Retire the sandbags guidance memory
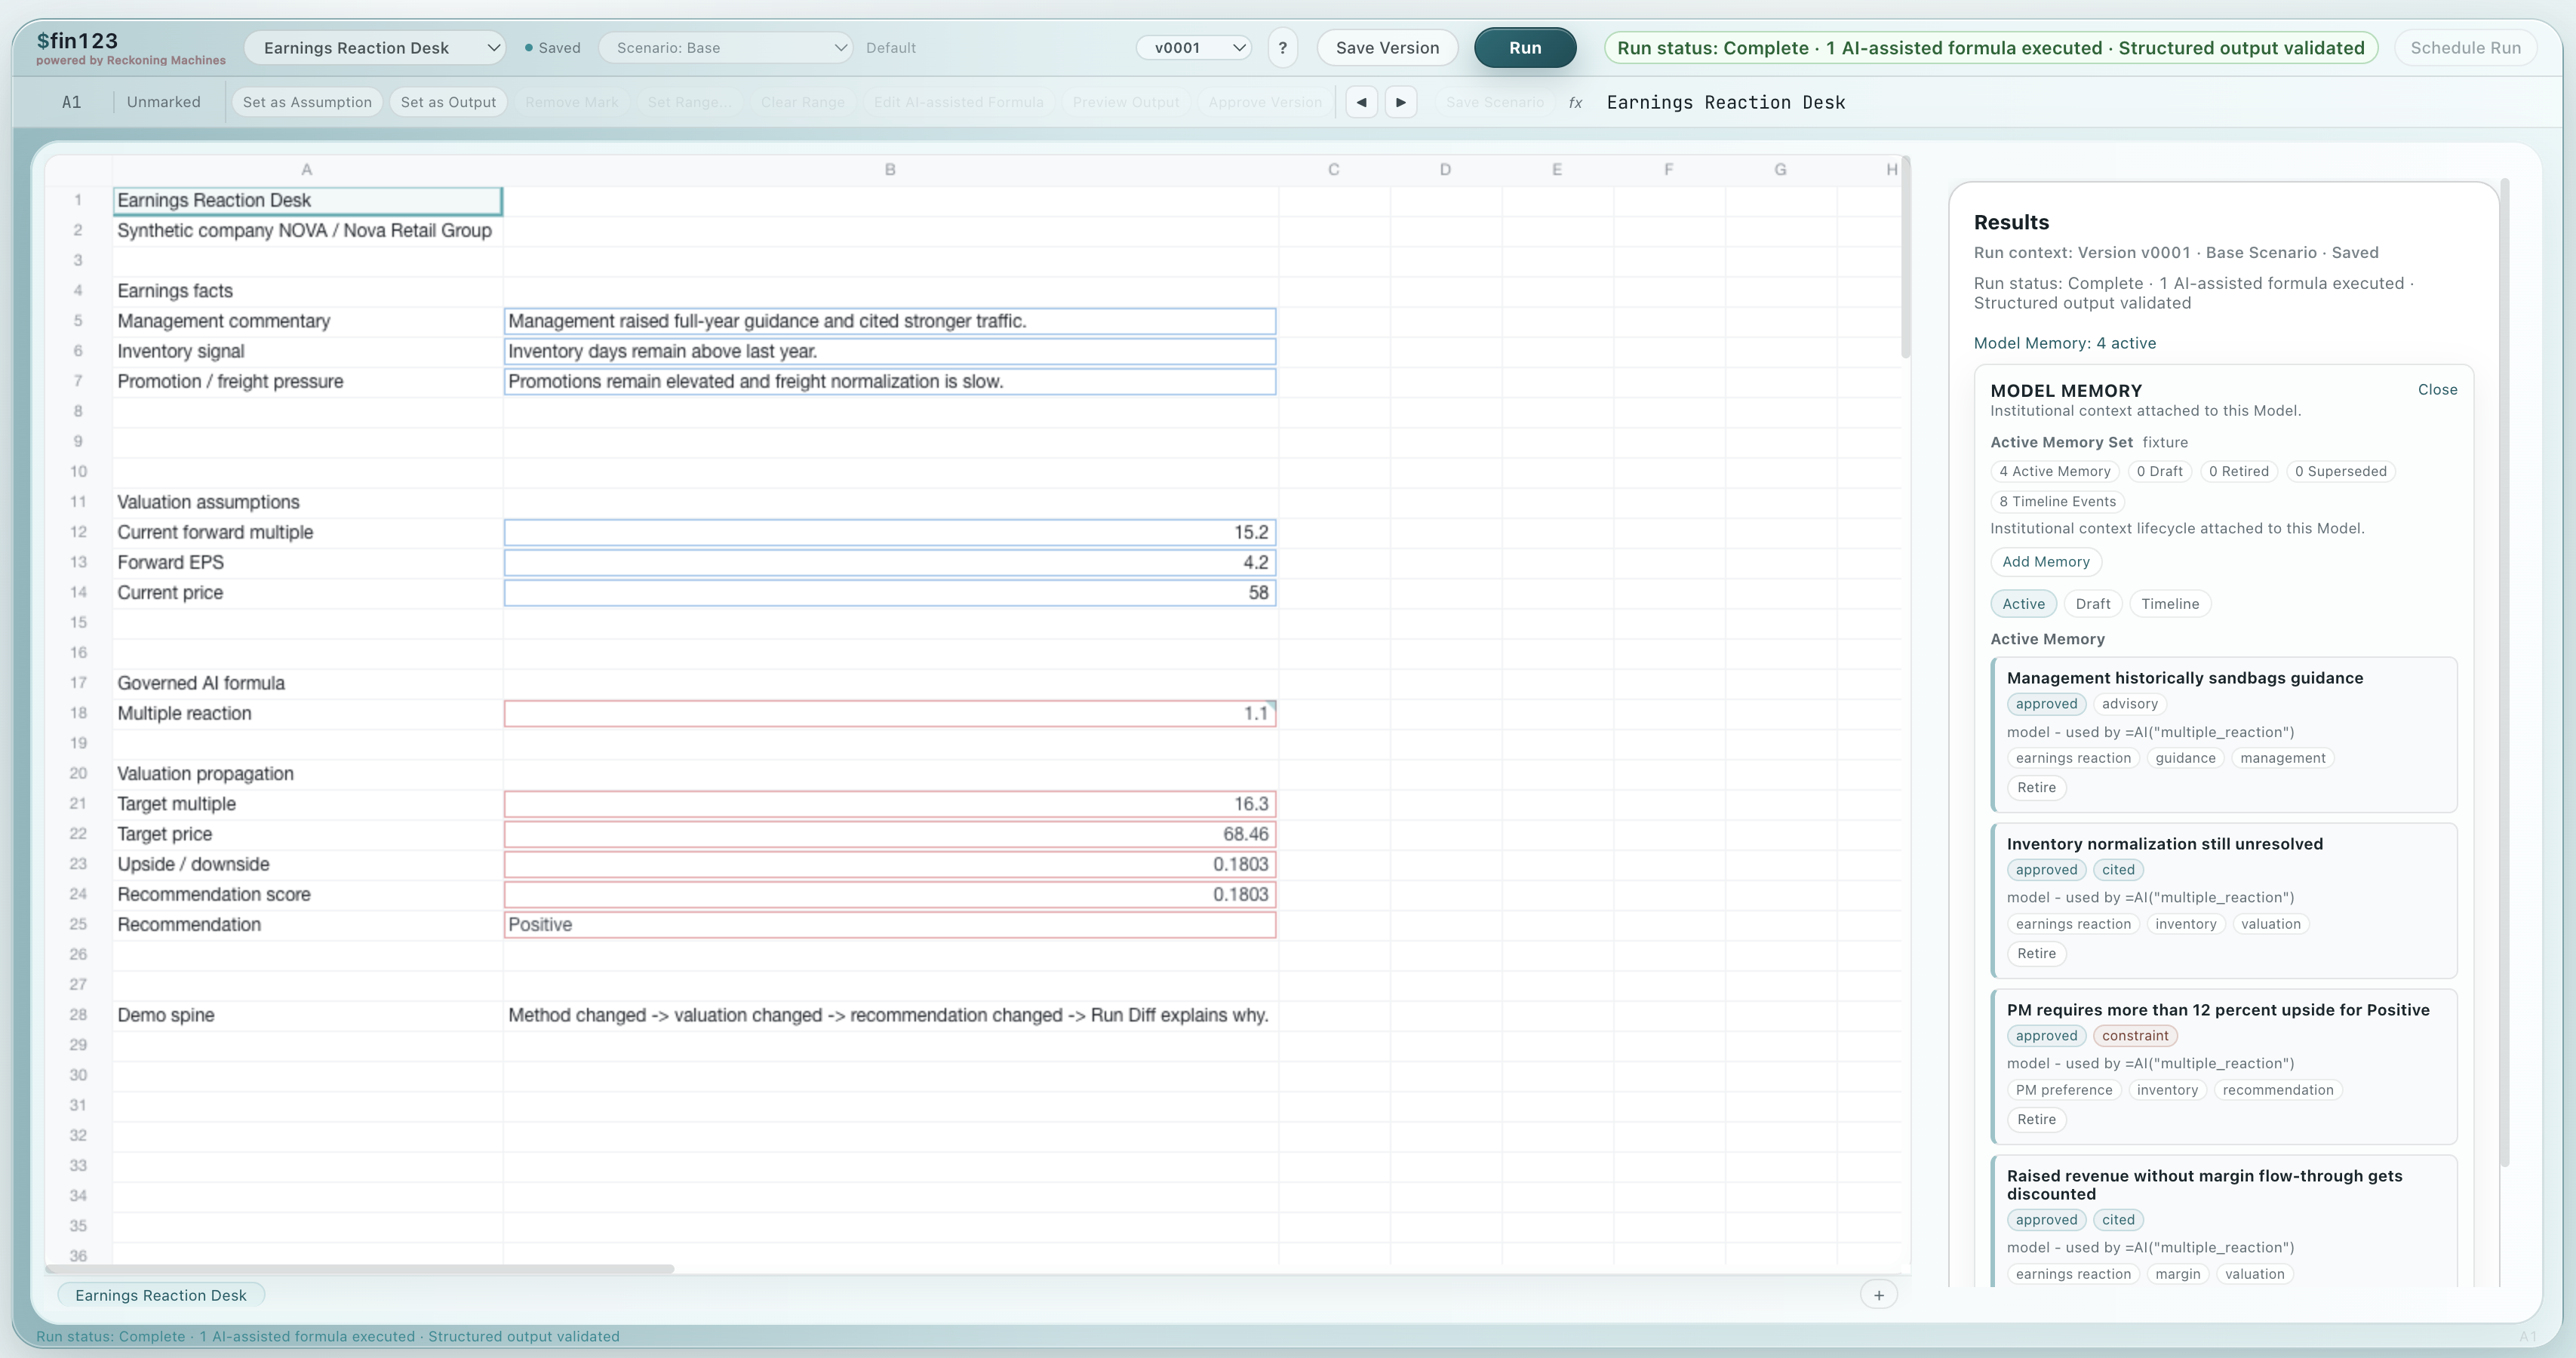Screen dimensions: 2576x1358 (2036, 788)
